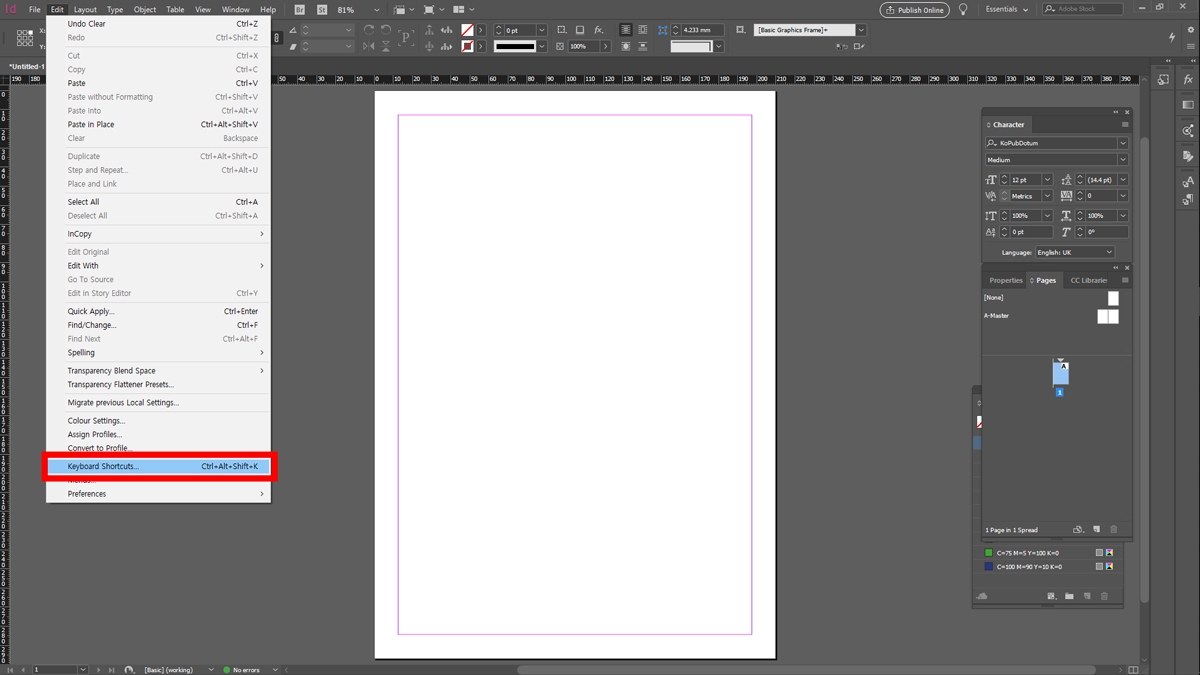Select the Character panel tab
The image size is (1200, 675).
click(1007, 125)
